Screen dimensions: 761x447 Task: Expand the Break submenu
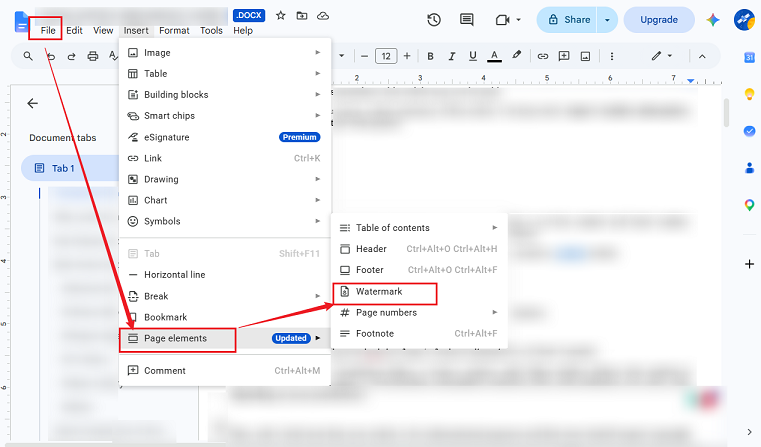tap(225, 296)
